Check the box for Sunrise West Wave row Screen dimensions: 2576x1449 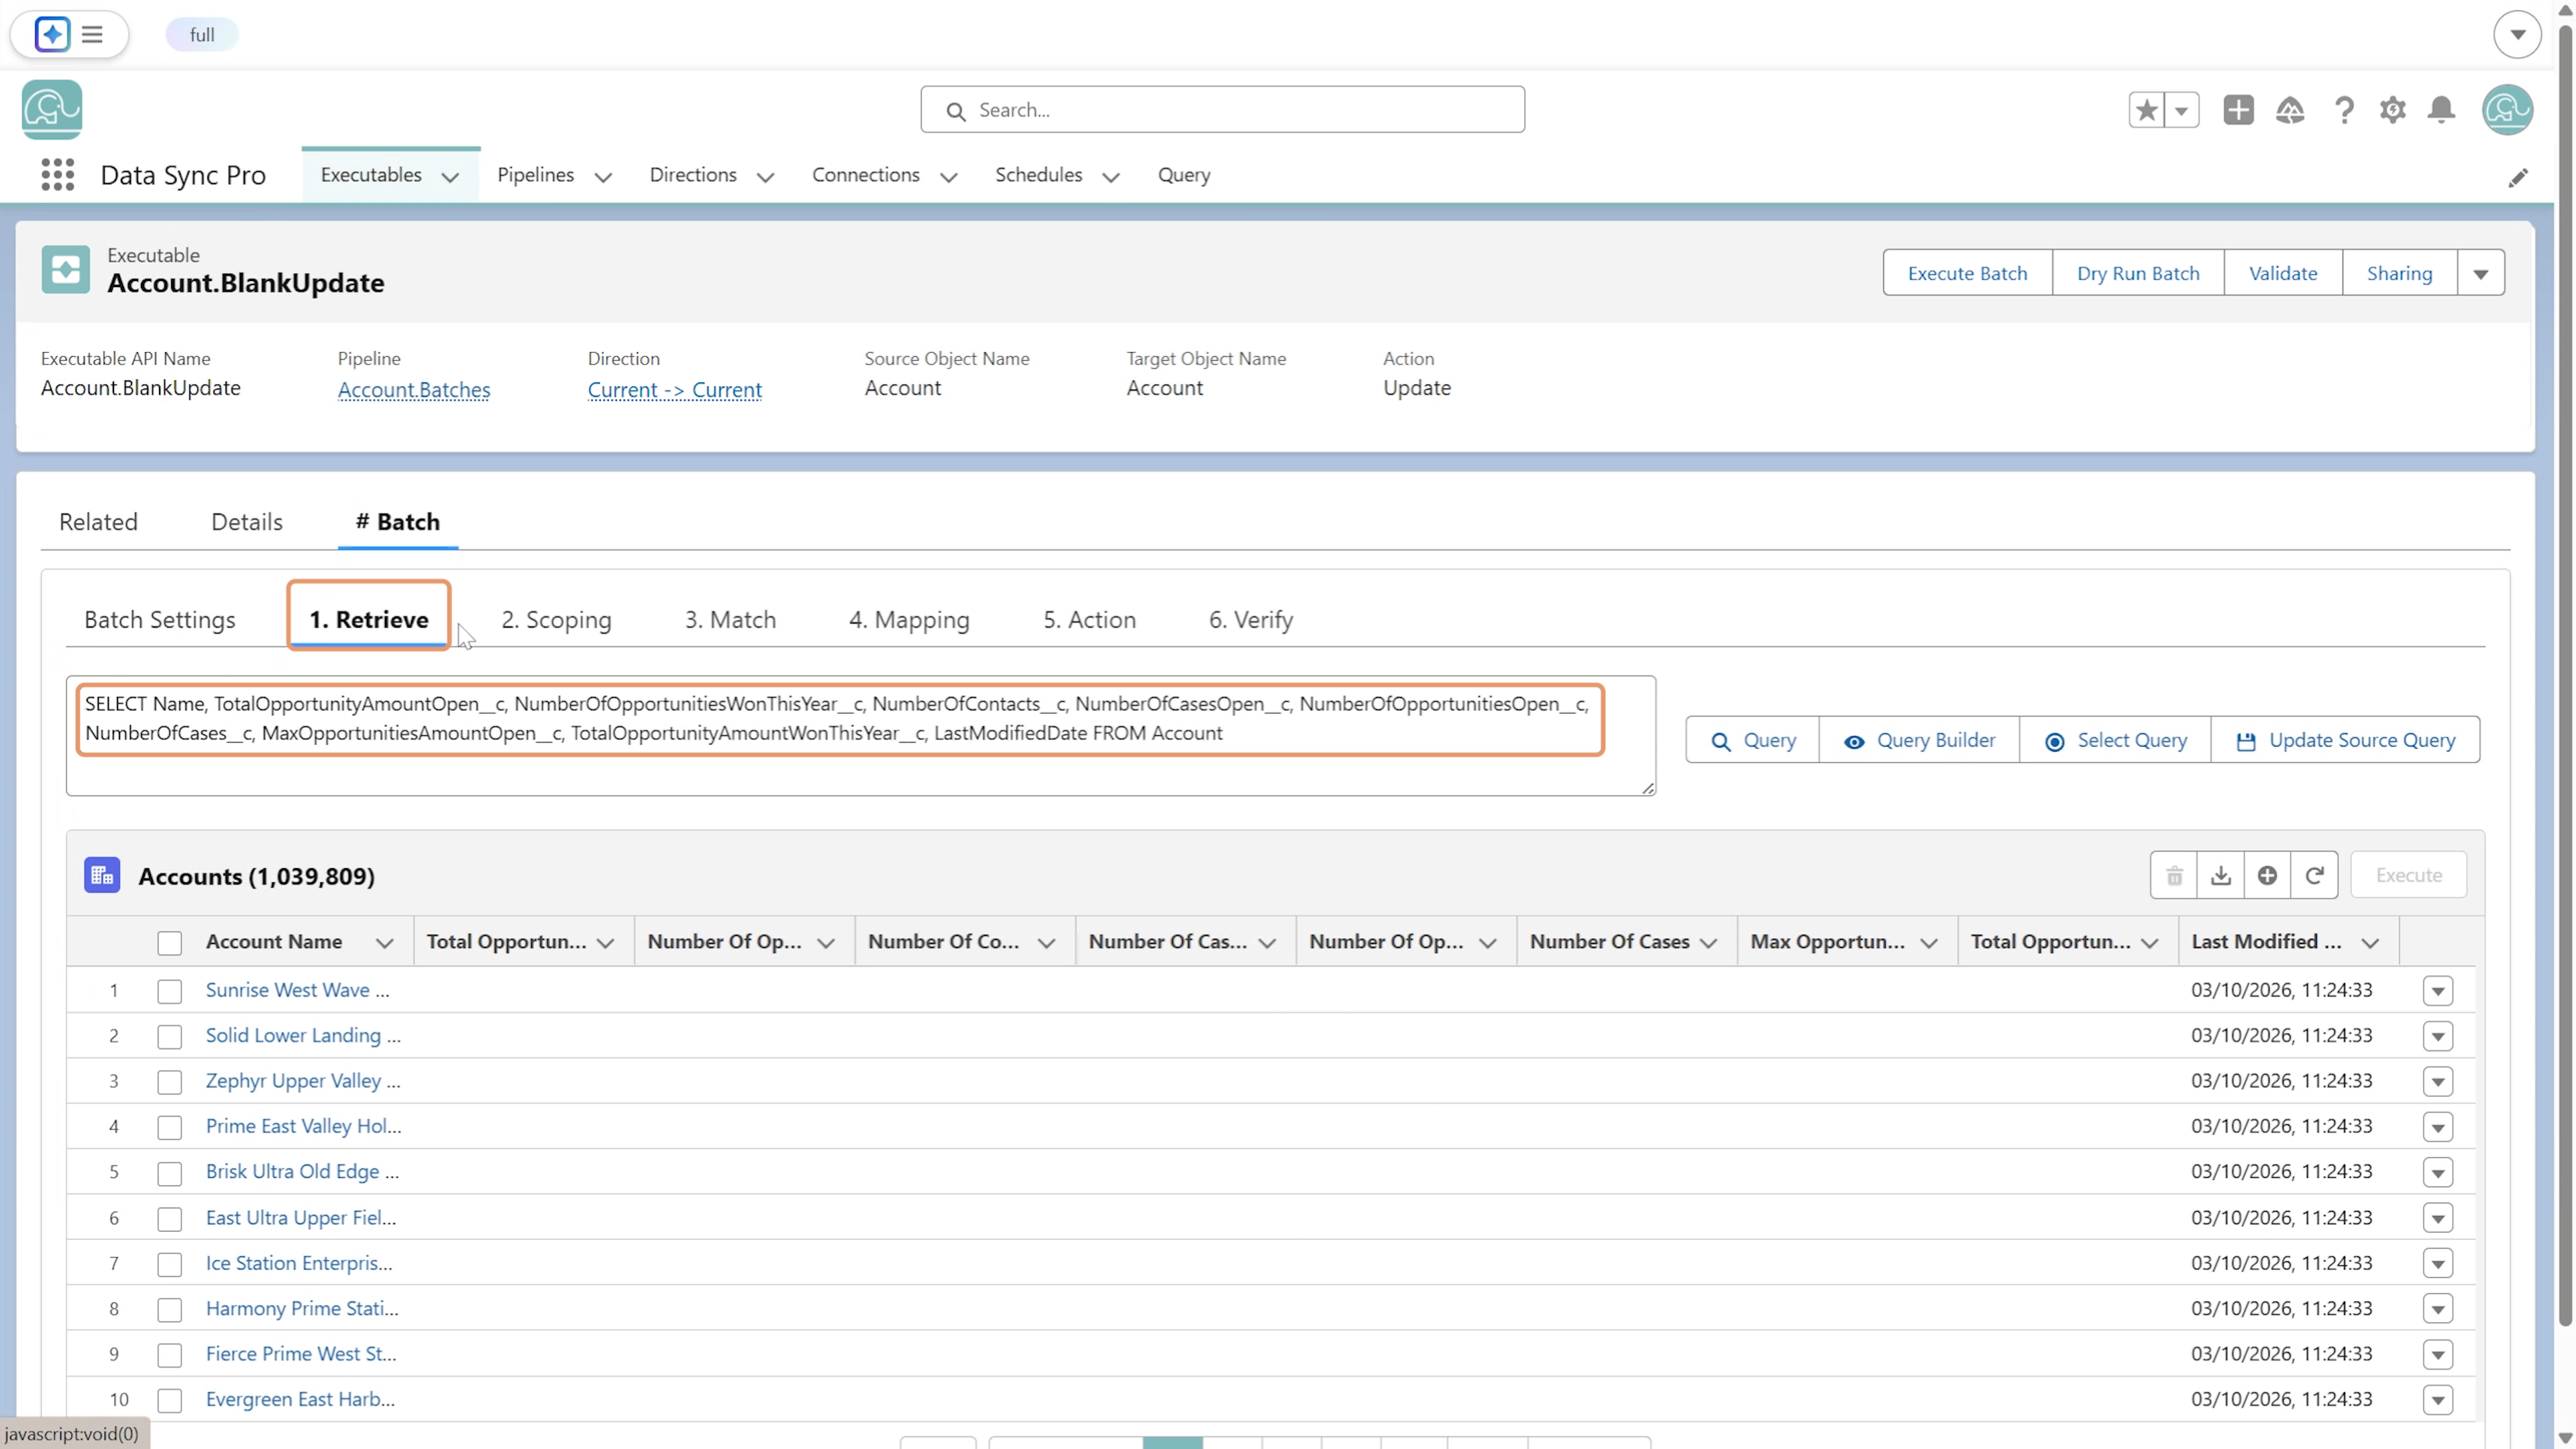click(x=170, y=991)
